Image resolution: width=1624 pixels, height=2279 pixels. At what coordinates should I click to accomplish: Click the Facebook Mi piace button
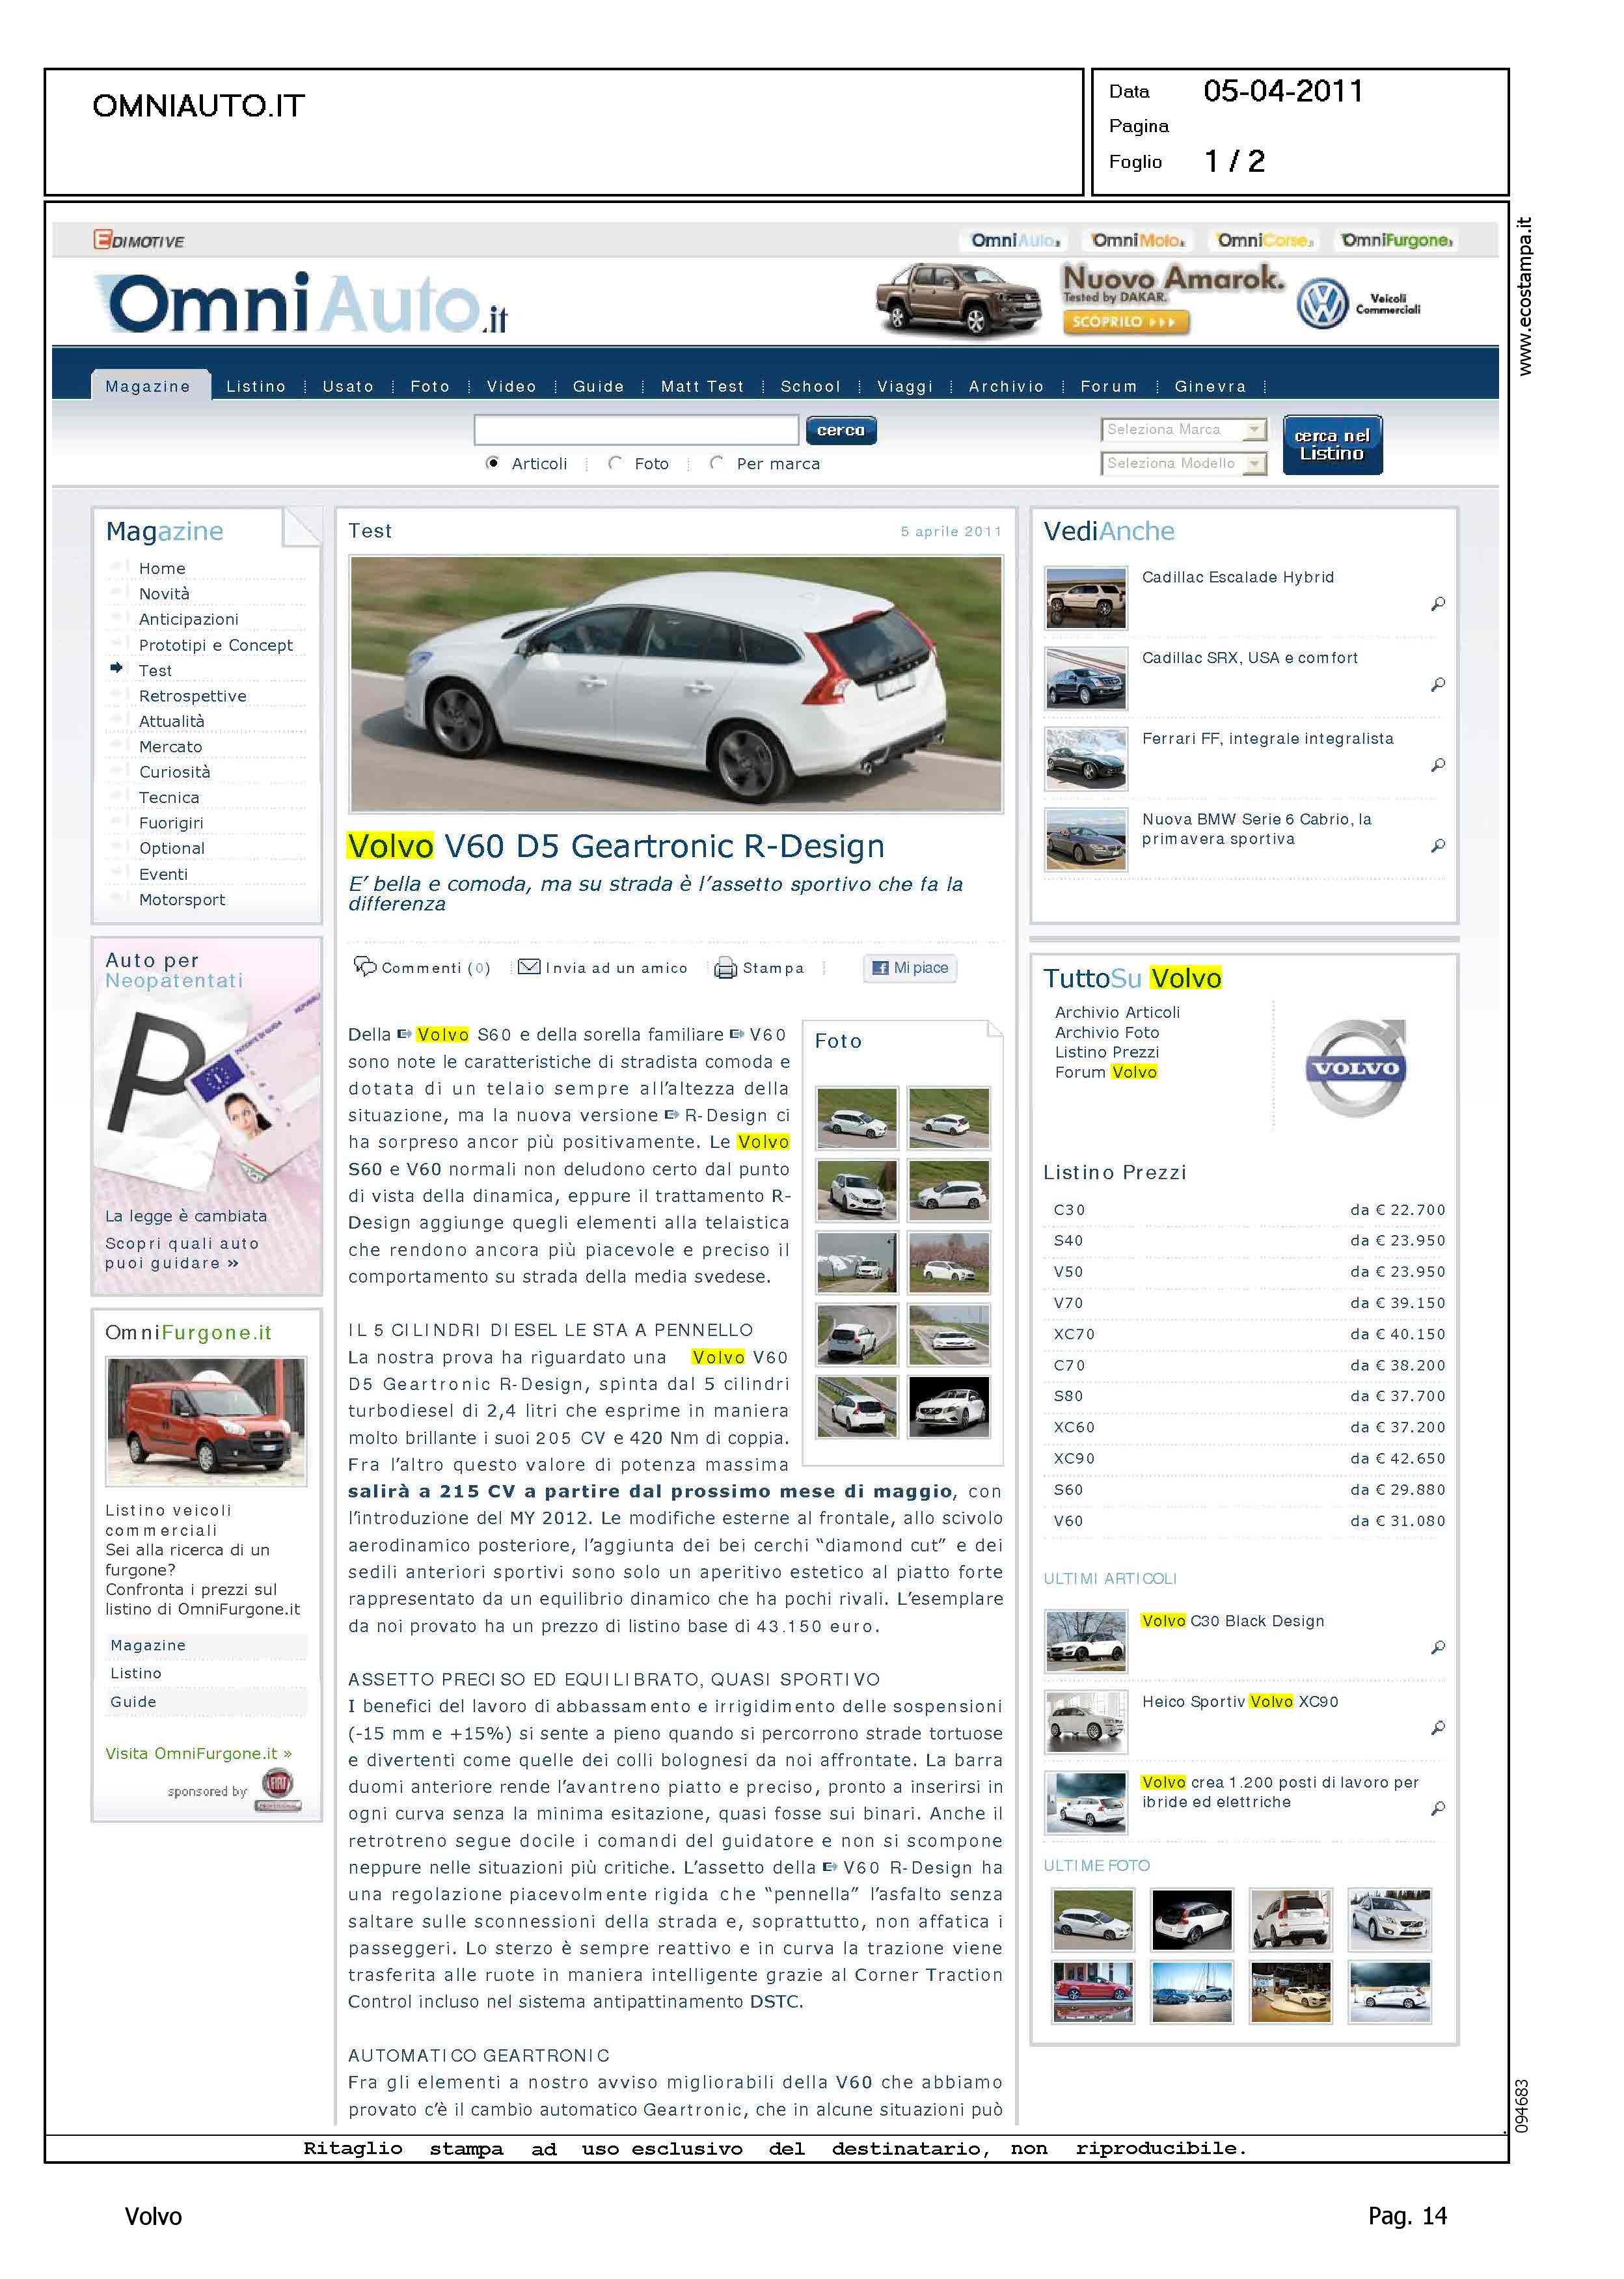coord(909,967)
